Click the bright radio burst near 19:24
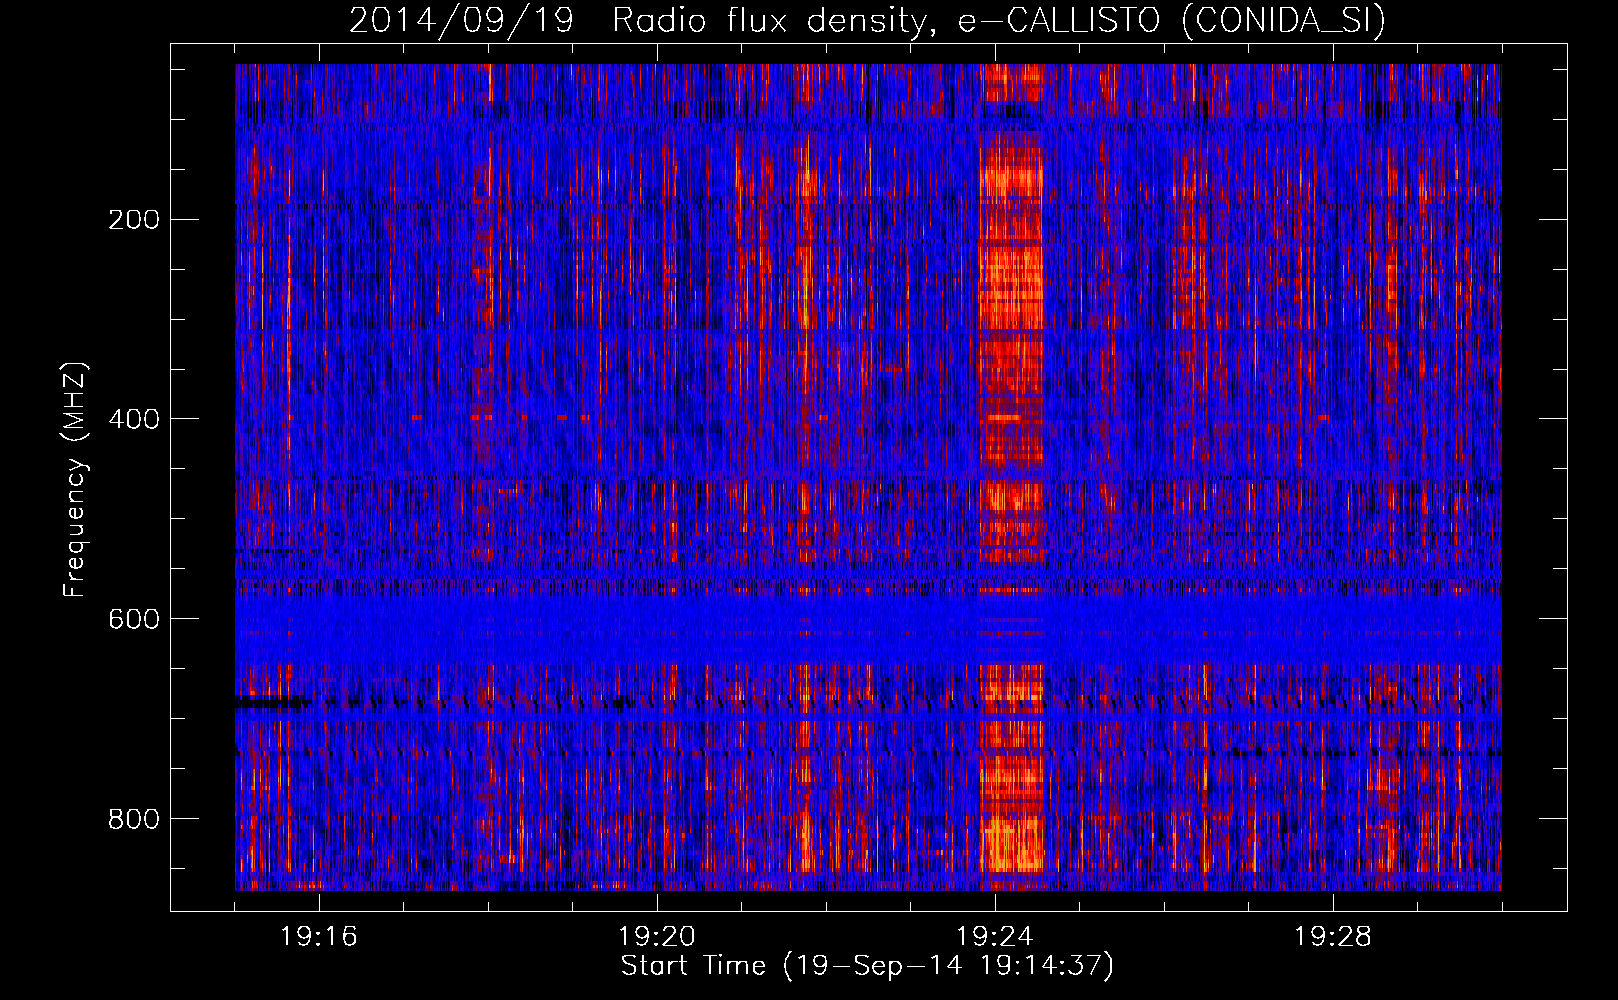 point(1012,470)
